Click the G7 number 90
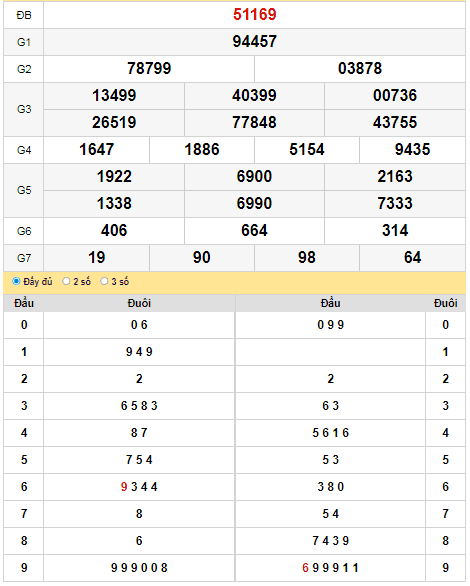470x586 pixels. point(202,257)
